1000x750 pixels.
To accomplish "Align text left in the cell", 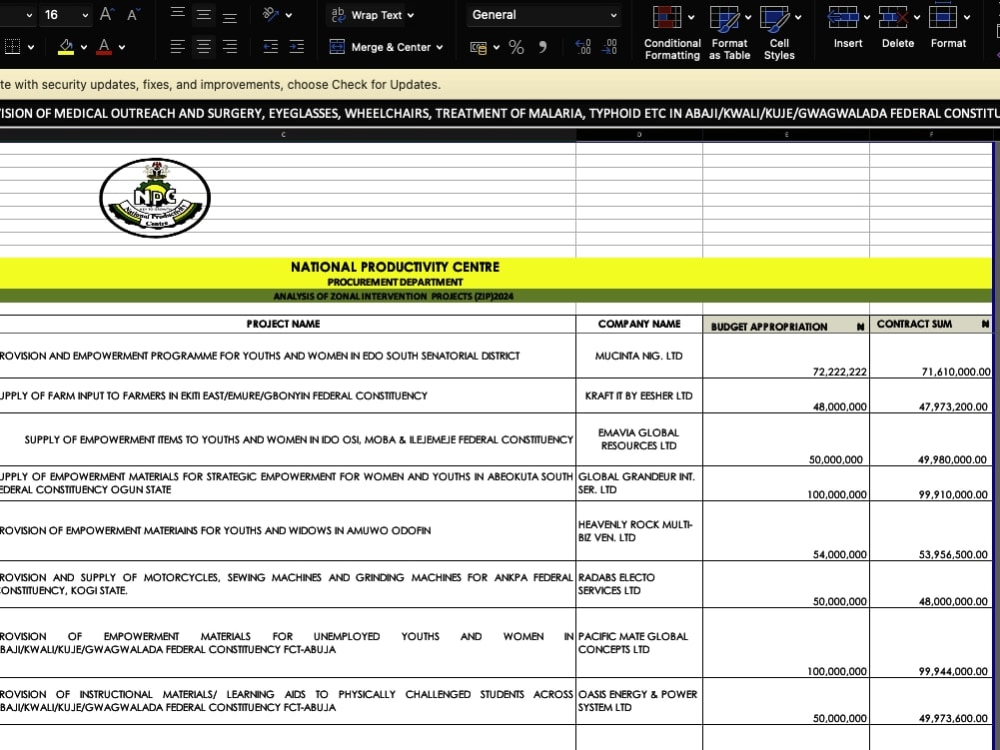I will [x=178, y=47].
